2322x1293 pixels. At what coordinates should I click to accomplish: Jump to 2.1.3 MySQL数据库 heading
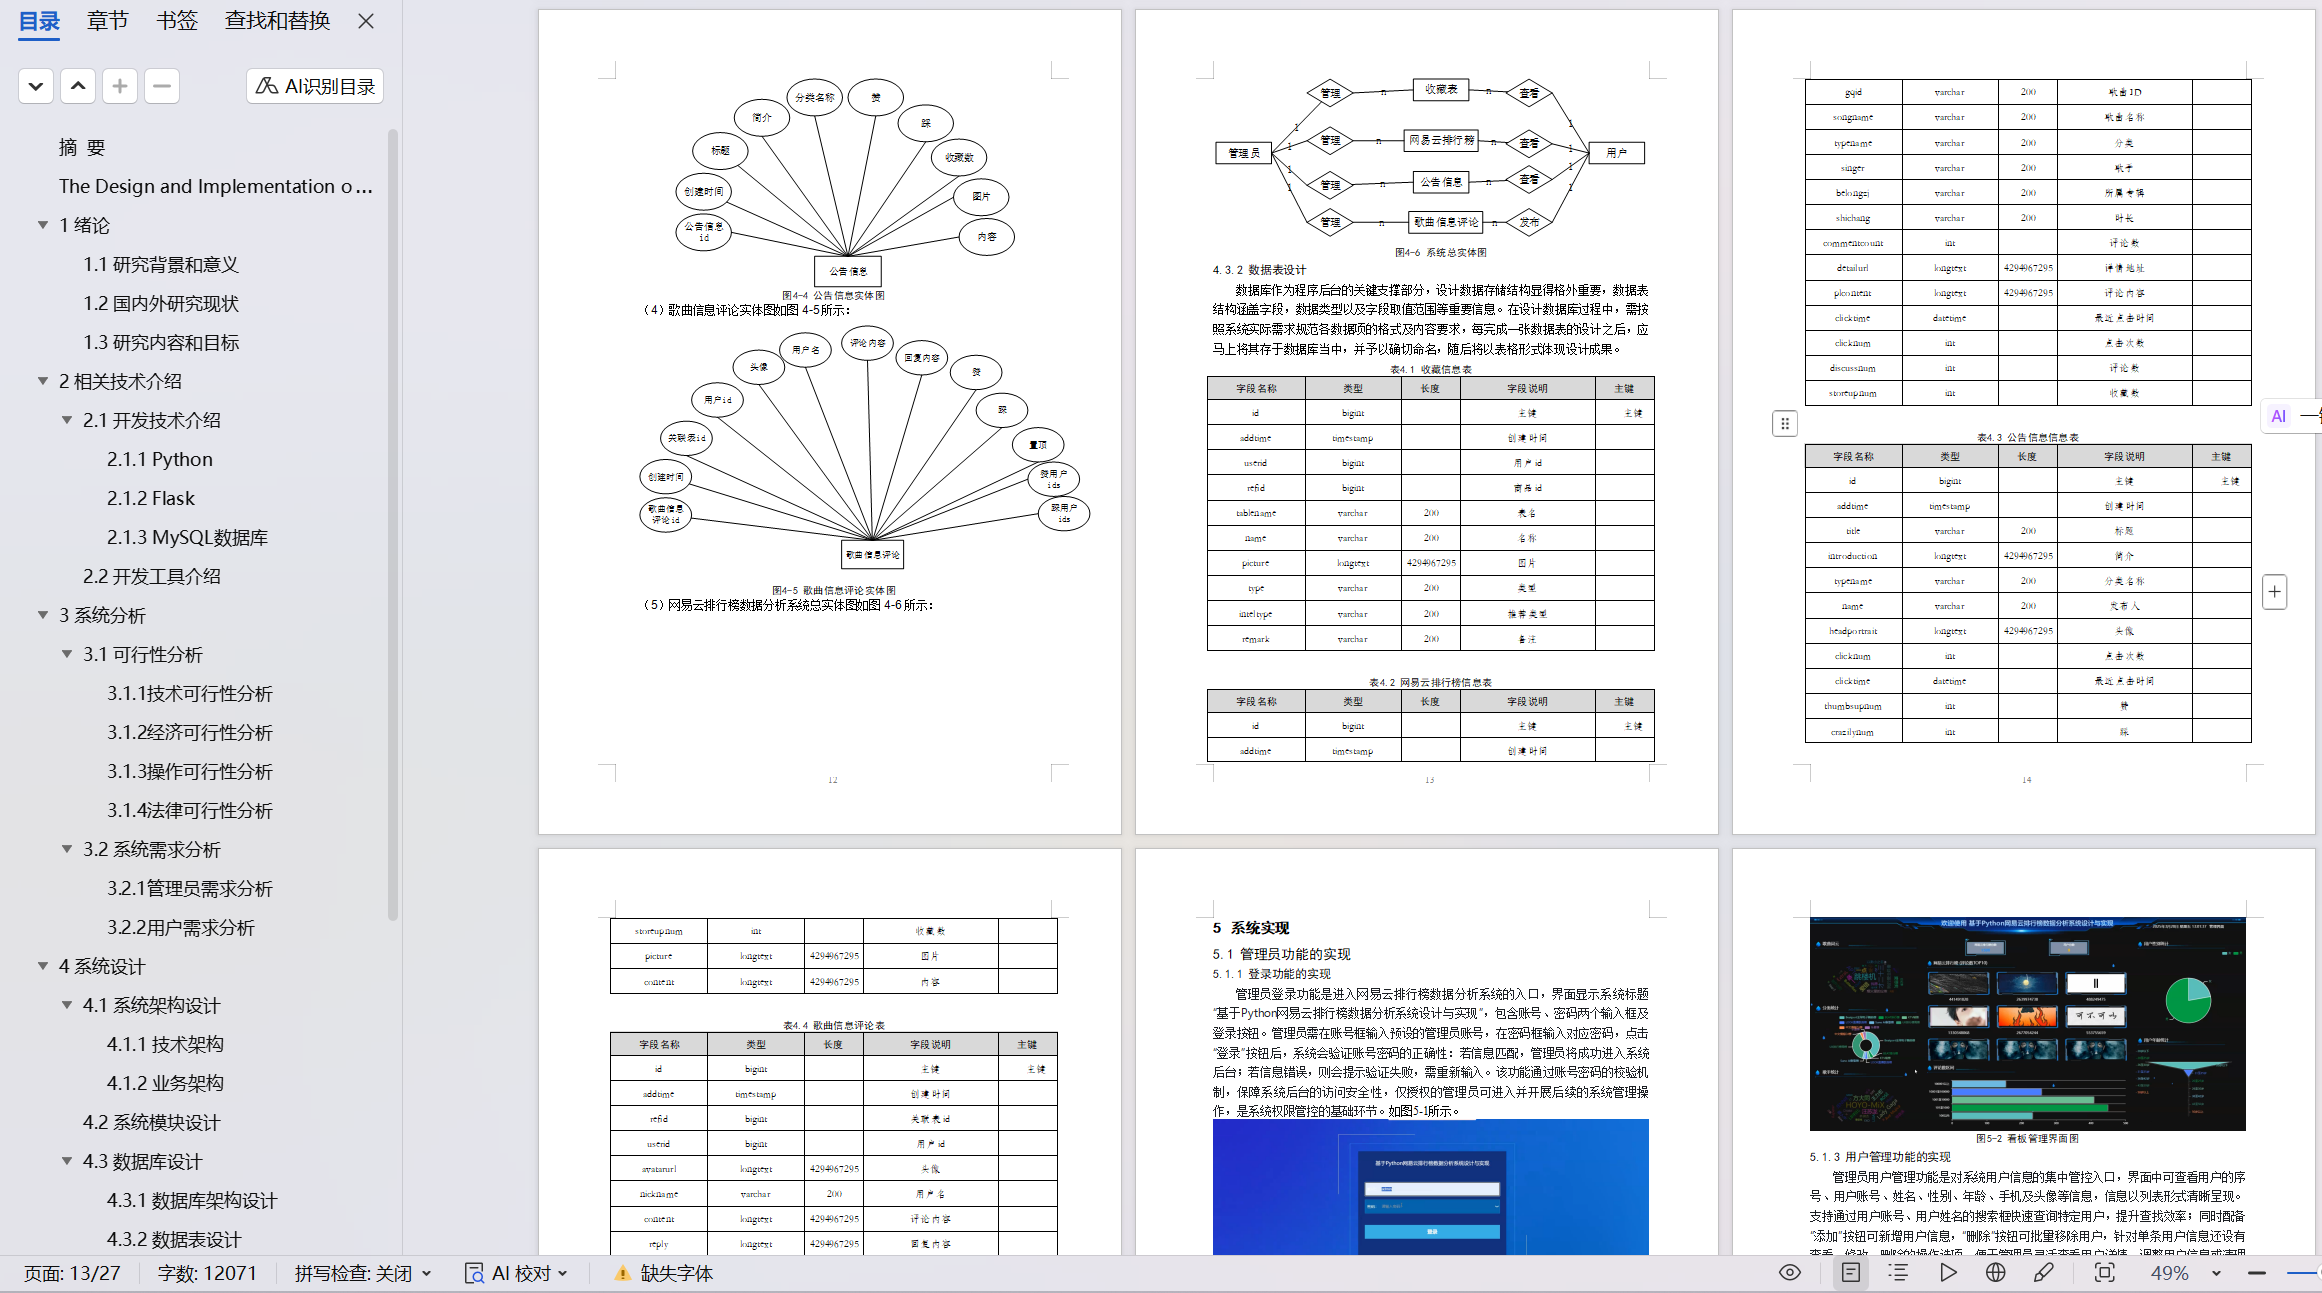[187, 537]
